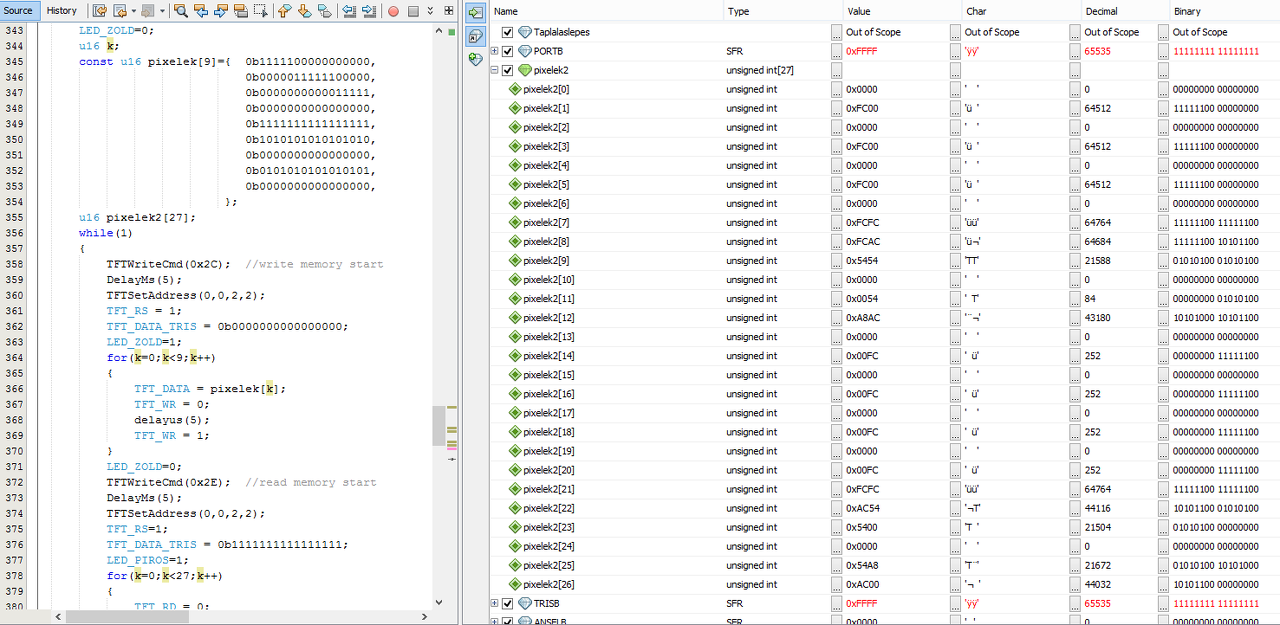The image size is (1280, 625).
Task: Open ellipsis button before Taplalaslepes Out of Scope value
Action: tap(837, 32)
